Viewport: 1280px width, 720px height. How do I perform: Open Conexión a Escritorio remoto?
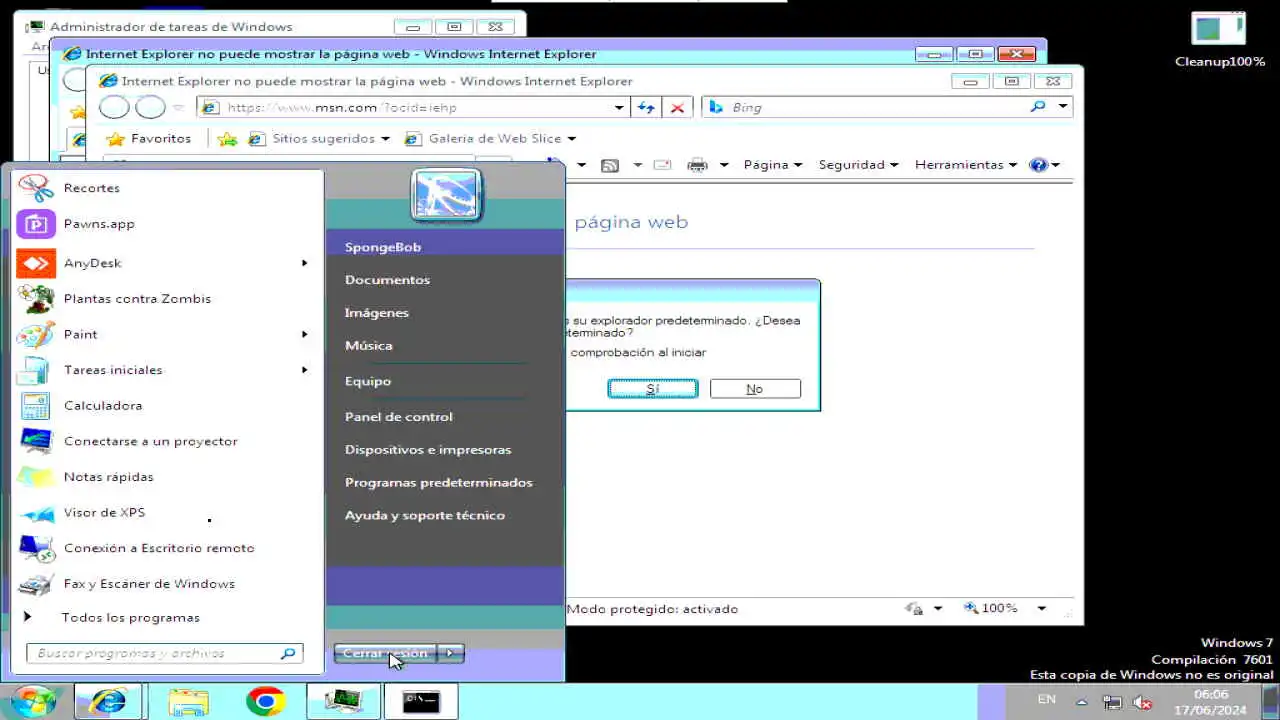pyautogui.click(x=167, y=548)
